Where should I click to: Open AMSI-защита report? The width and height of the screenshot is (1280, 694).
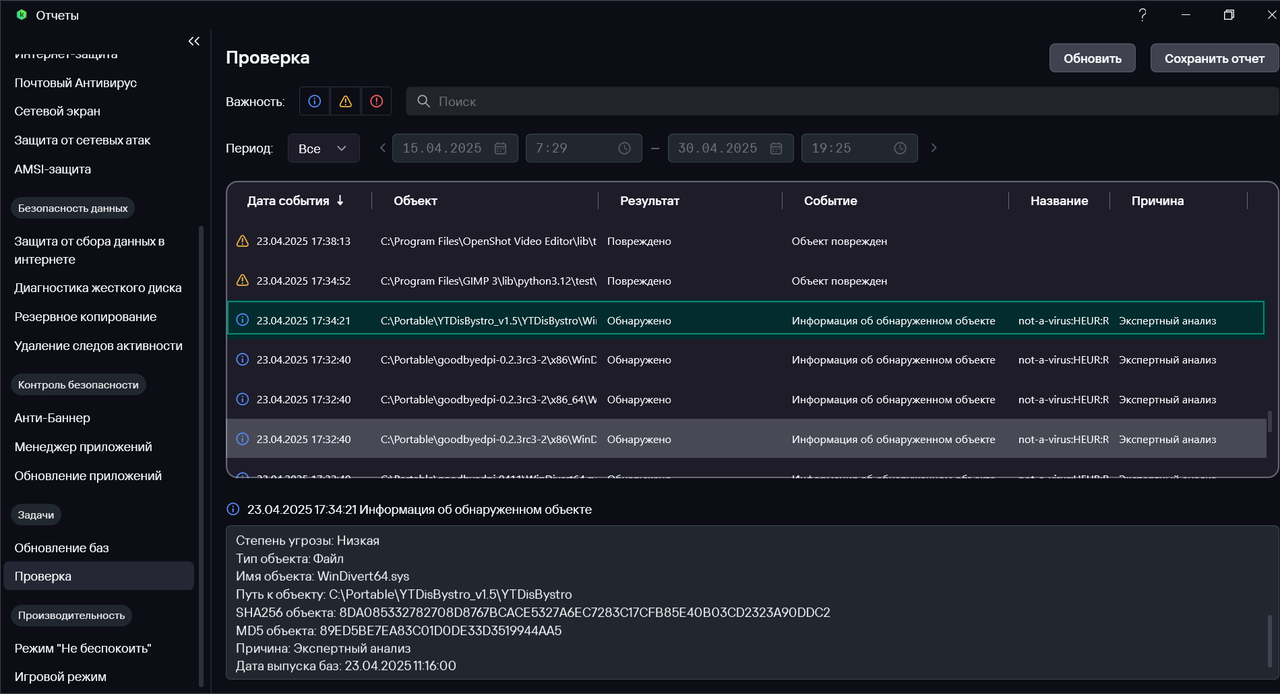click(52, 169)
